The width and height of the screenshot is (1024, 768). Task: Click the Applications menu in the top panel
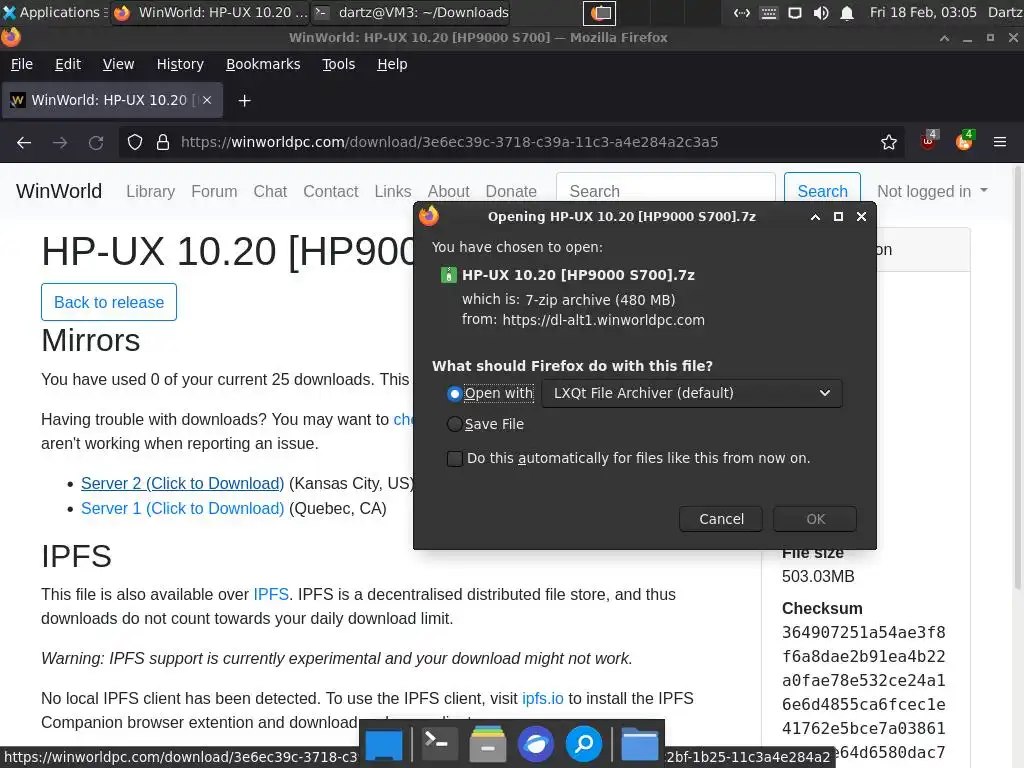click(x=54, y=12)
